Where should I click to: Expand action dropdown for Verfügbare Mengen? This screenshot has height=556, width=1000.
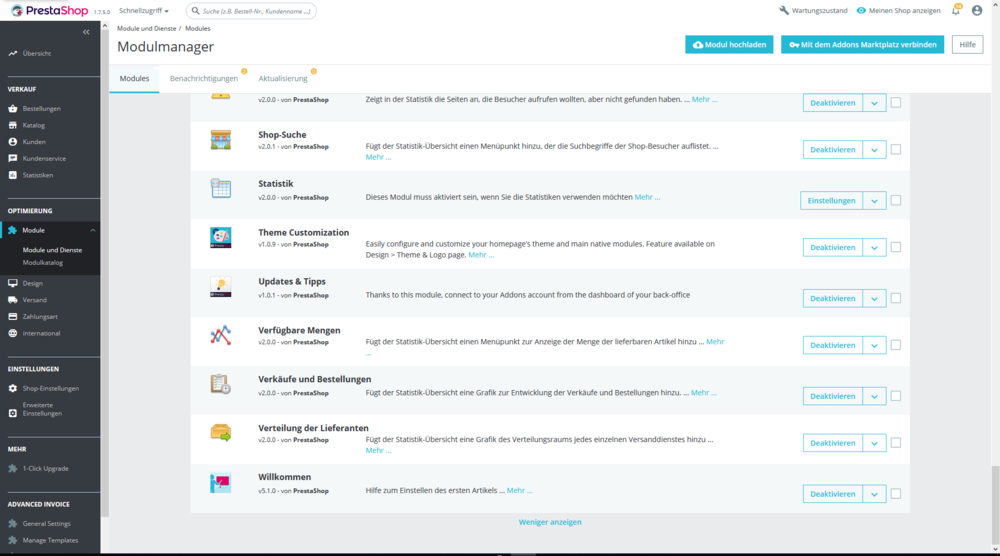point(874,346)
